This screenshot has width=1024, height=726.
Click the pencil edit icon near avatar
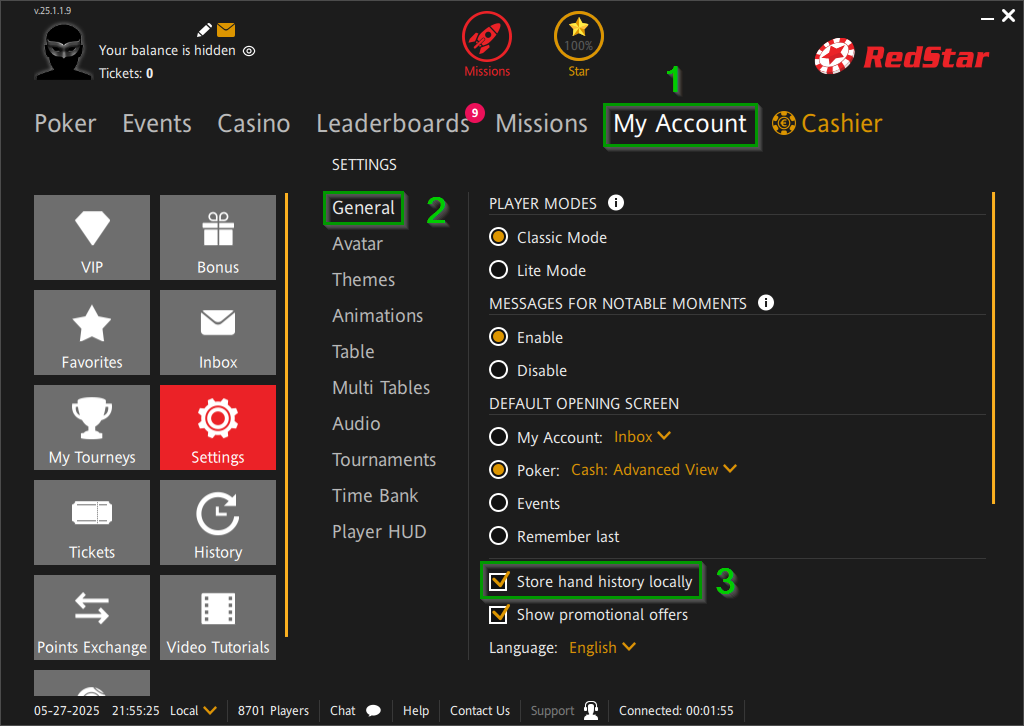point(205,30)
